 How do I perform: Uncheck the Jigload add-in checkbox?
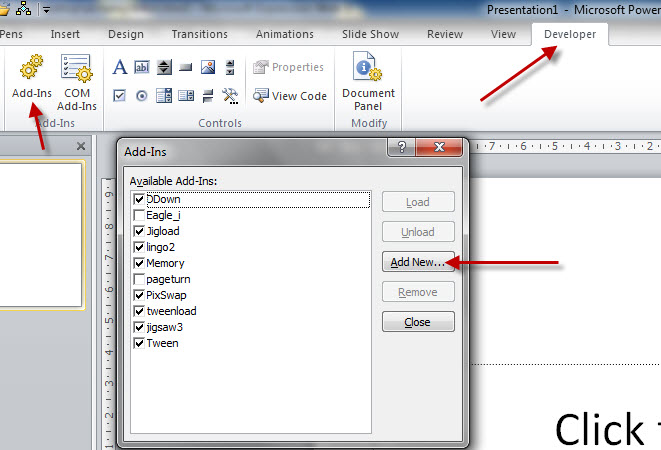tap(139, 231)
